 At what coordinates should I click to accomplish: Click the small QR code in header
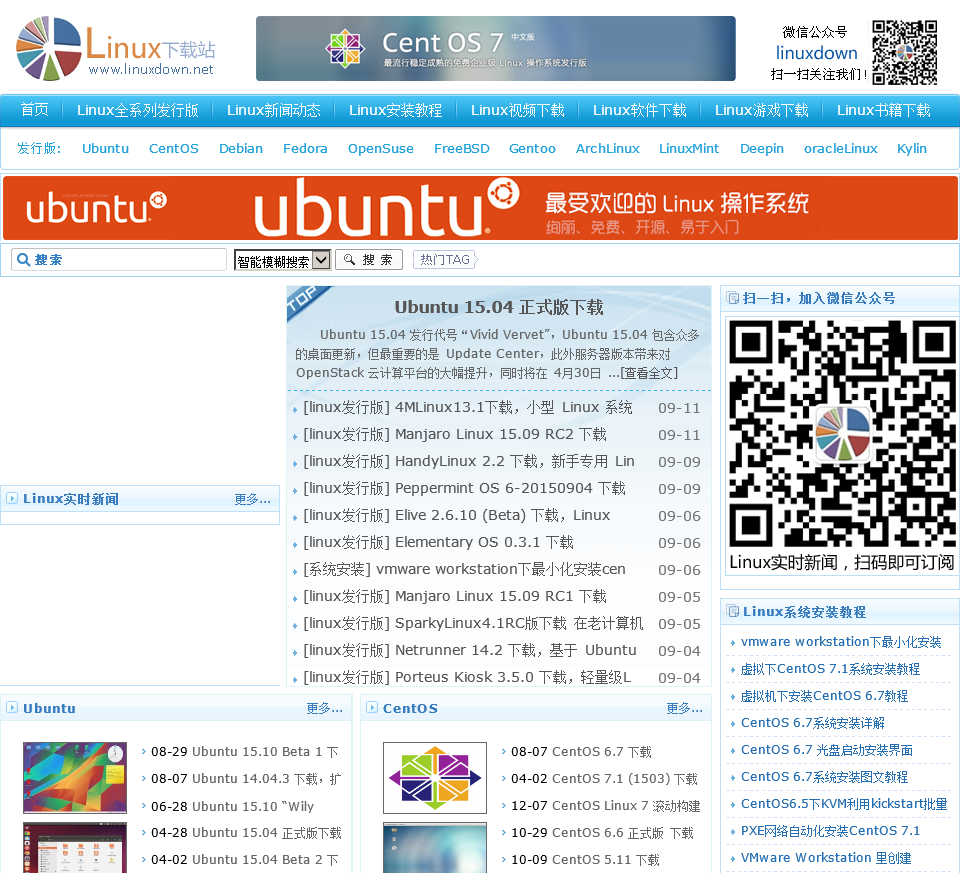(904, 52)
